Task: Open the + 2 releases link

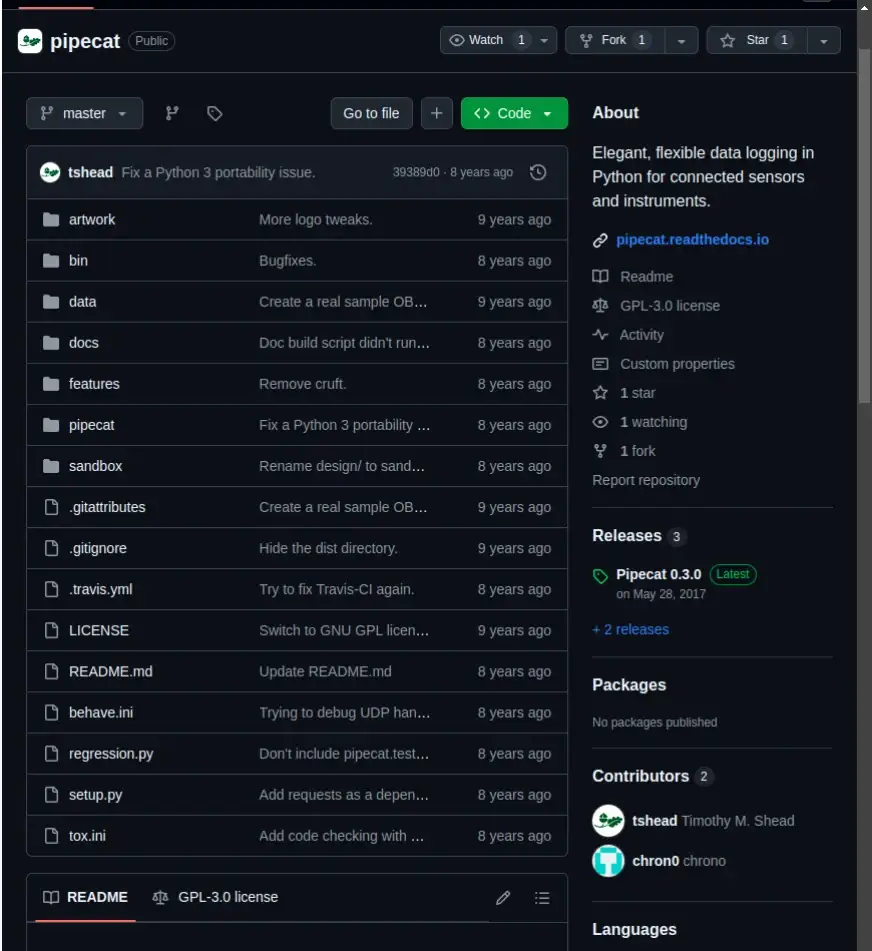Action: (631, 630)
